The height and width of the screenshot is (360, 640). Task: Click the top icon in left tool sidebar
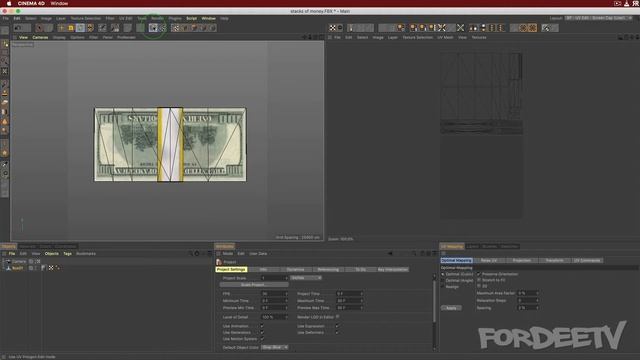tap(5, 31)
